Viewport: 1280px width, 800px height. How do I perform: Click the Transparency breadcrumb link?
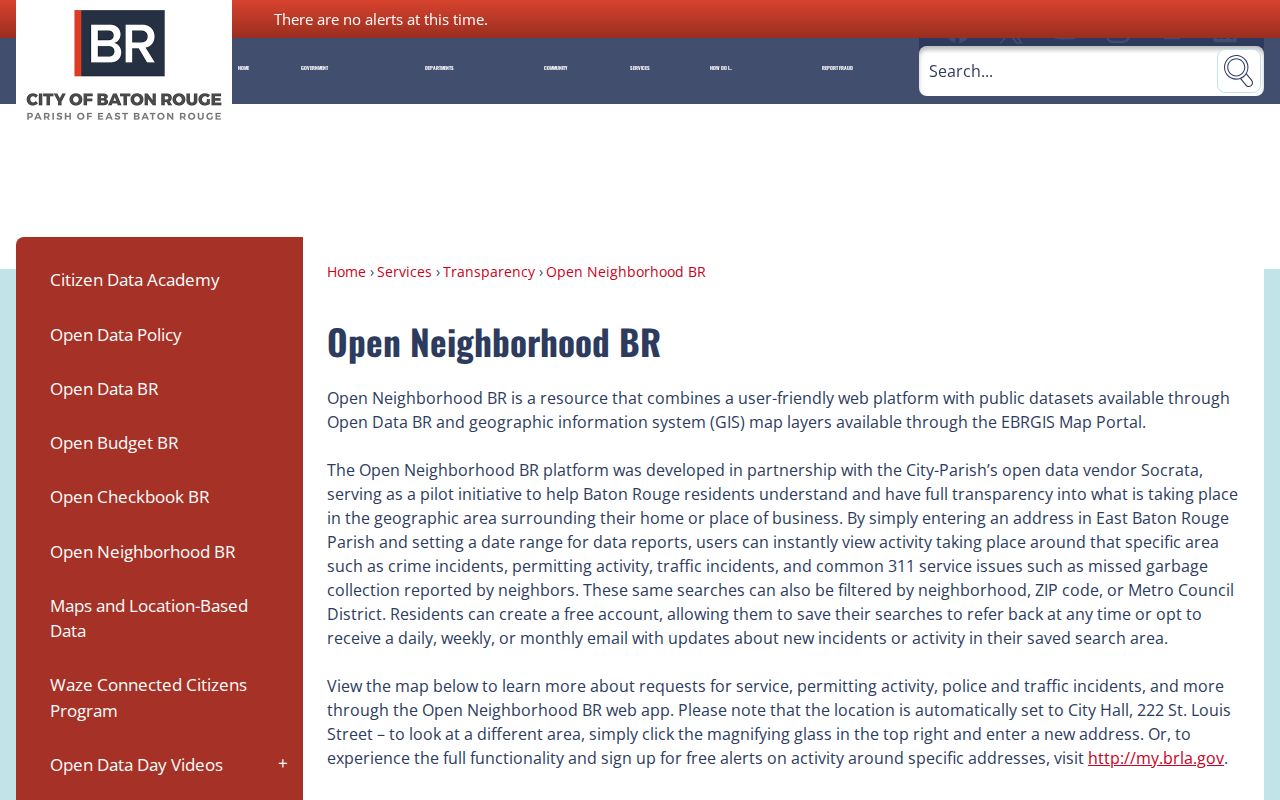coord(489,272)
